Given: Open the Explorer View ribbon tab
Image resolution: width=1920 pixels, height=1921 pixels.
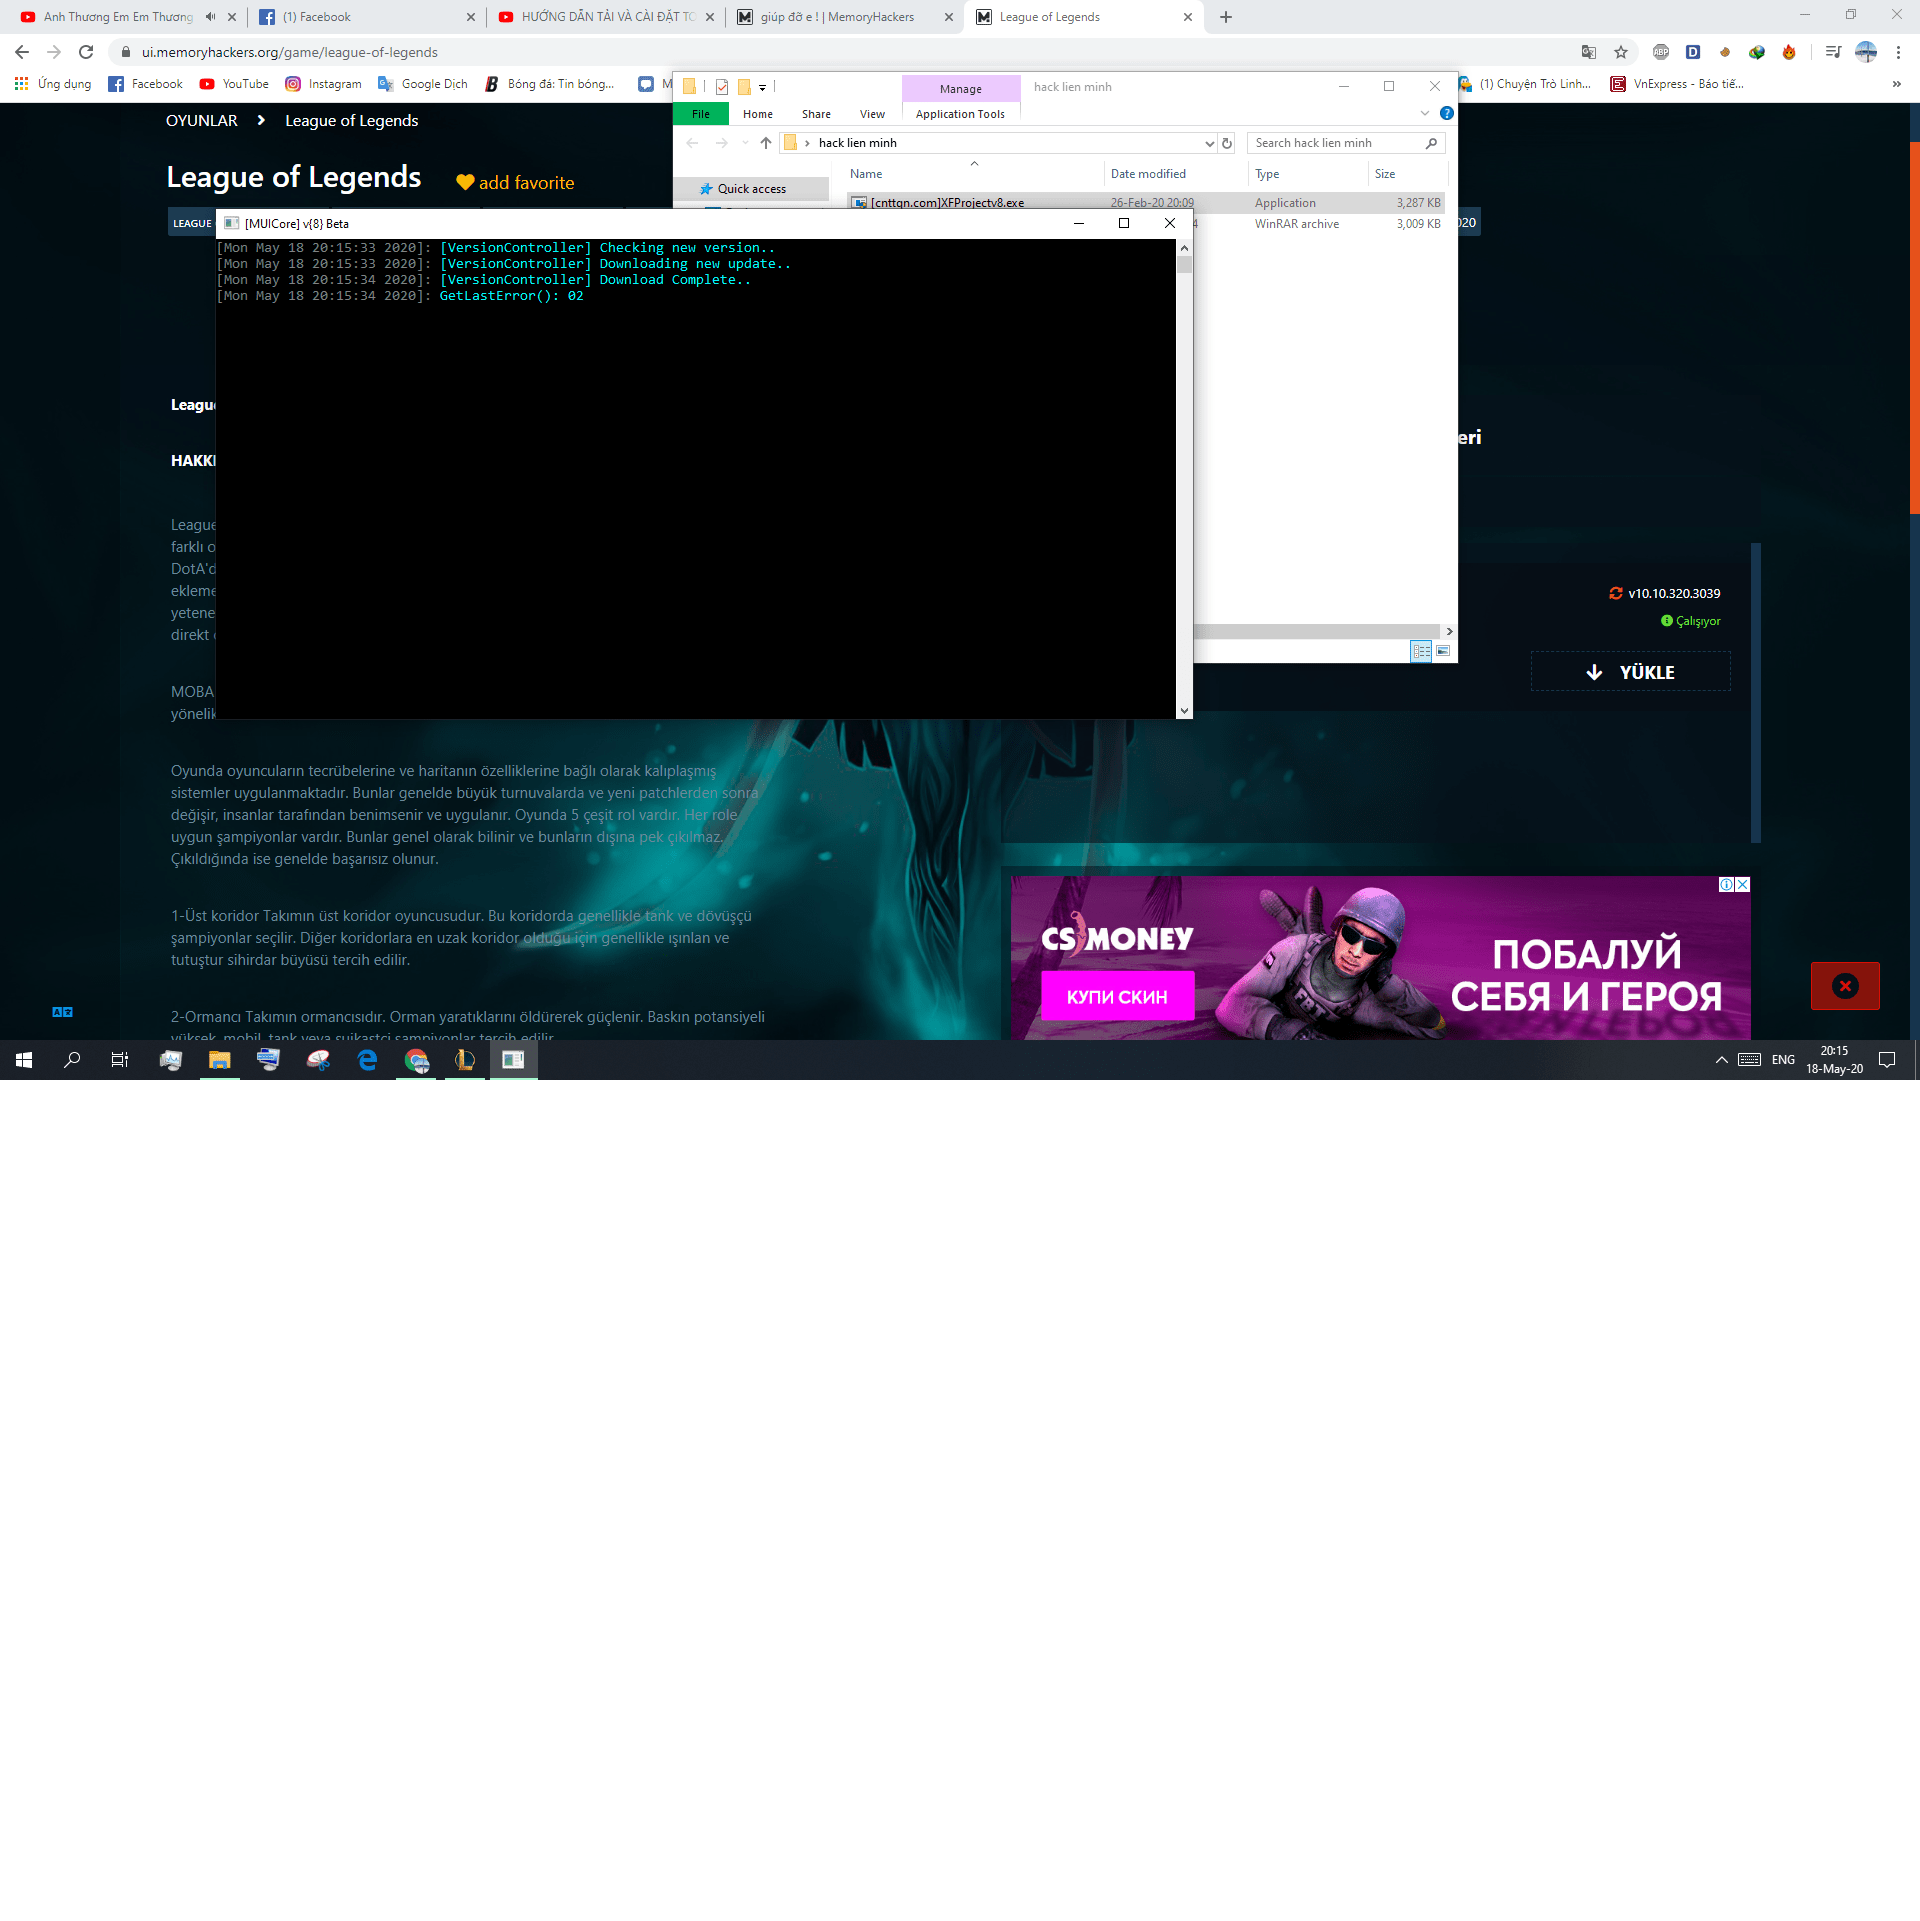Looking at the screenshot, I should [872, 114].
